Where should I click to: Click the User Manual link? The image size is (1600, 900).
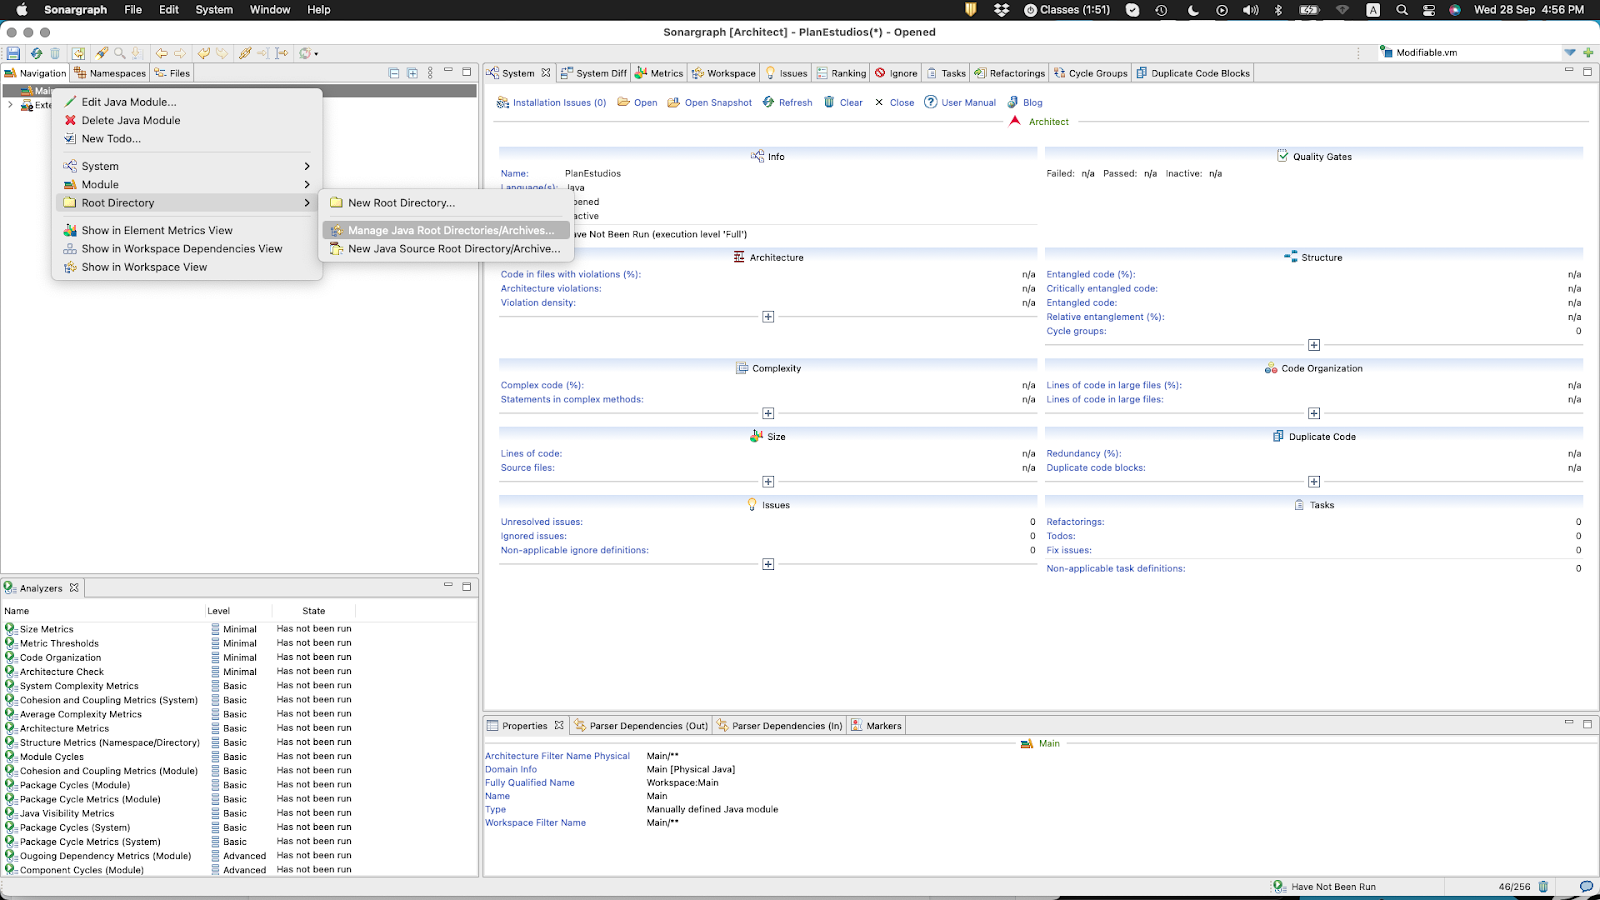click(960, 103)
